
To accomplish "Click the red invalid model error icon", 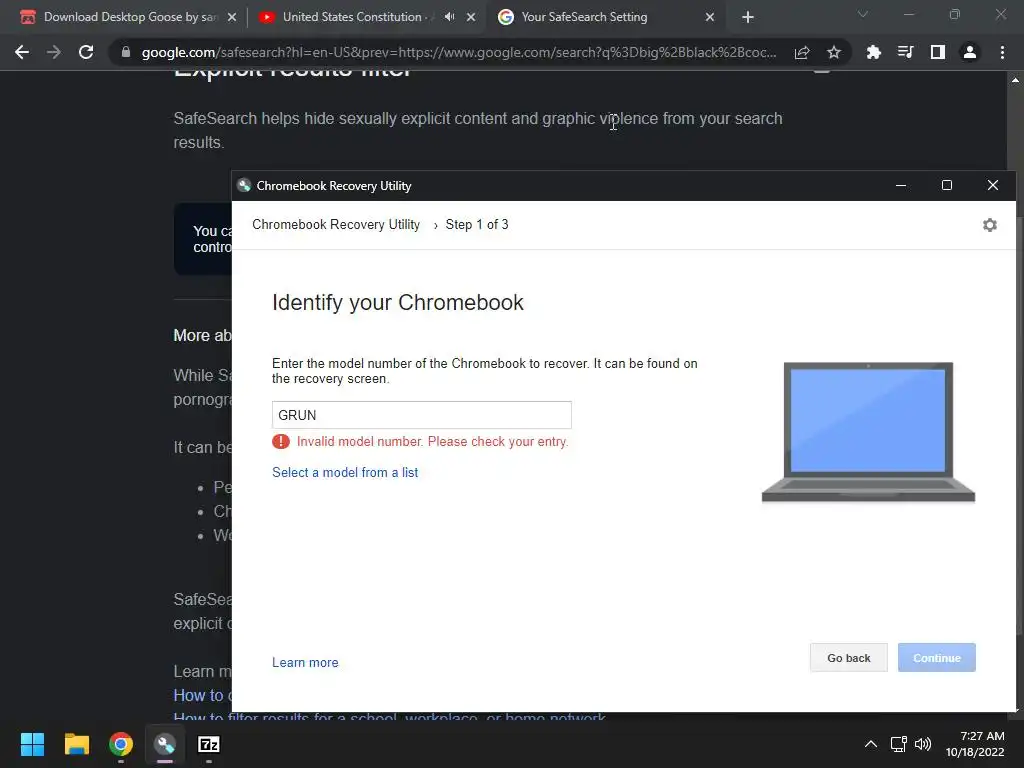I will pos(281,441).
